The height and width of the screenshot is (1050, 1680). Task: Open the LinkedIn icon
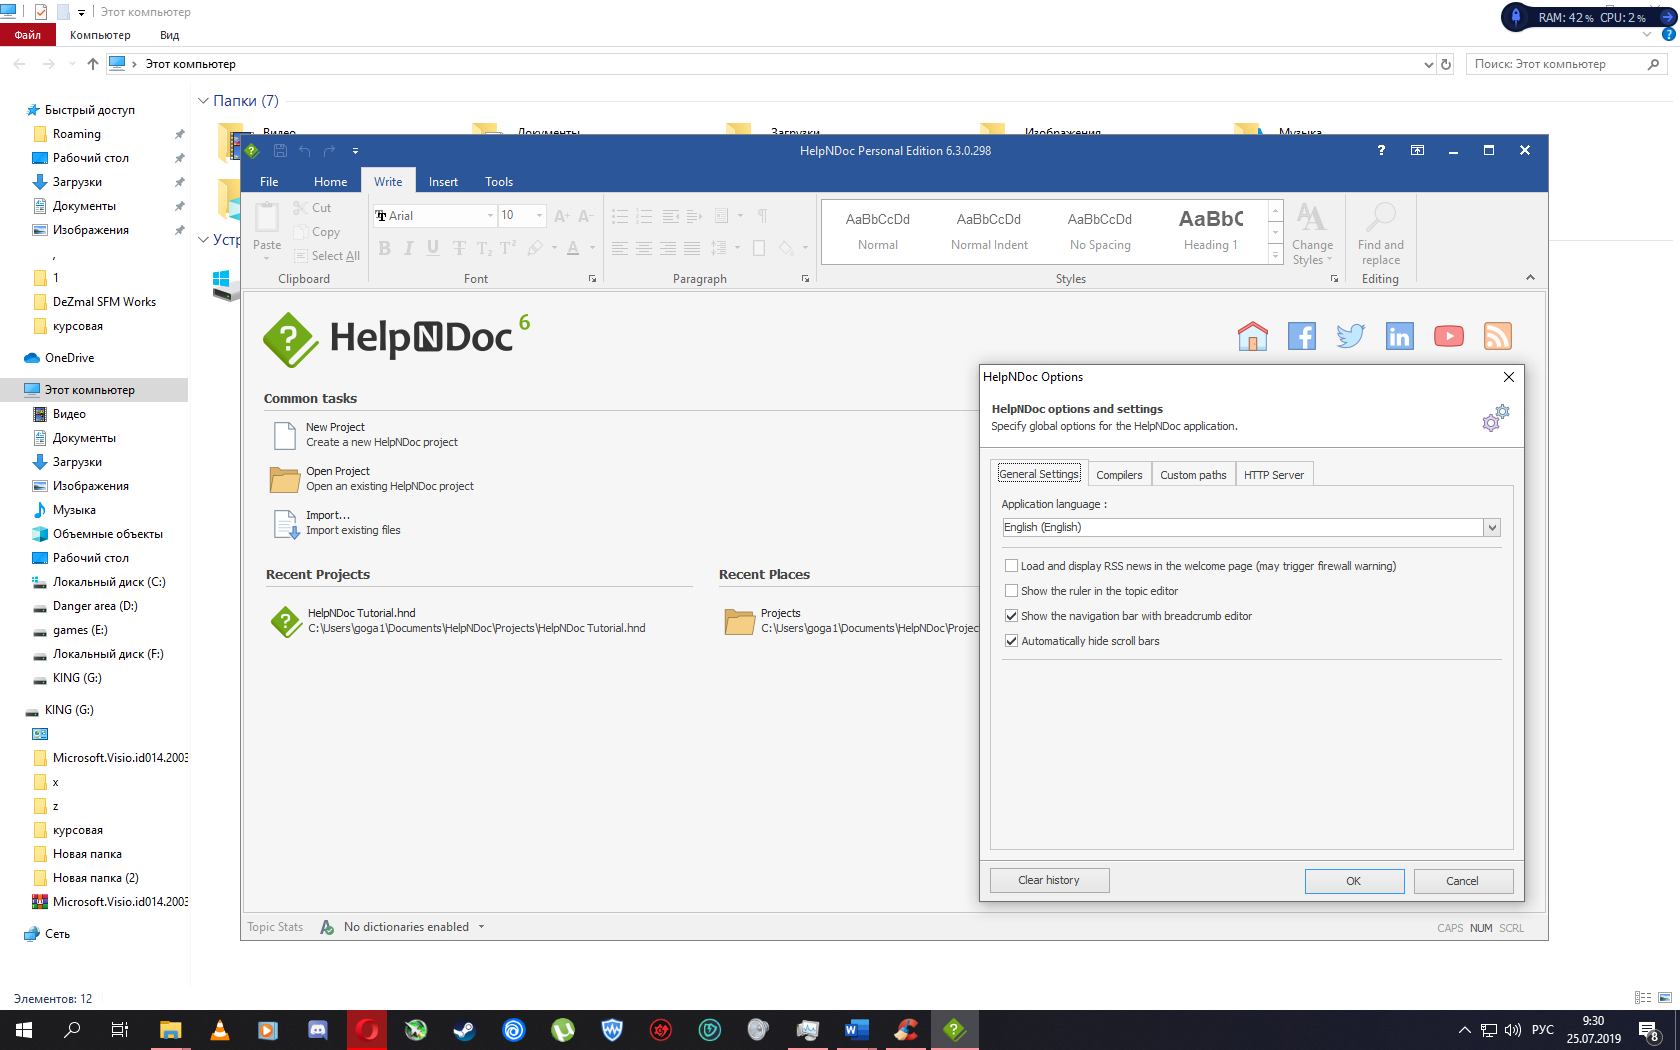point(1399,336)
